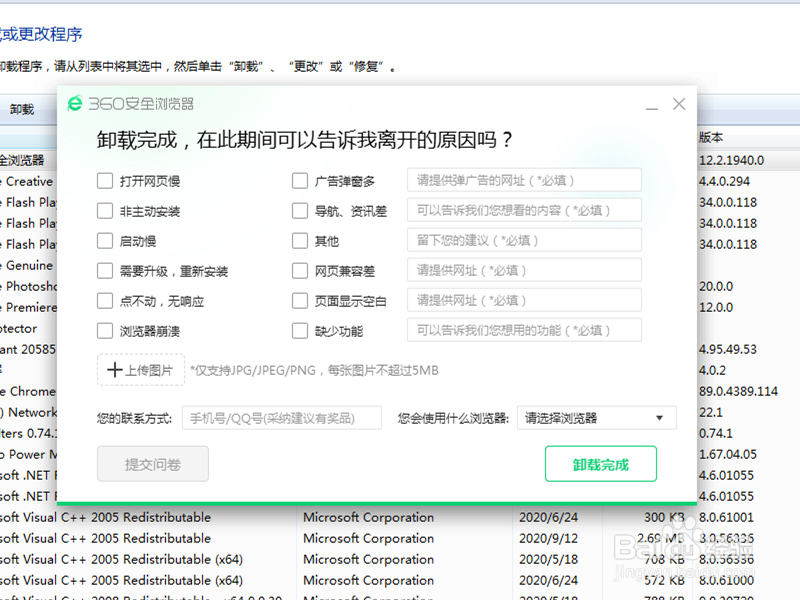Click the 360 browser logo icon
Image resolution: width=800 pixels, height=600 pixels.
coord(75,104)
